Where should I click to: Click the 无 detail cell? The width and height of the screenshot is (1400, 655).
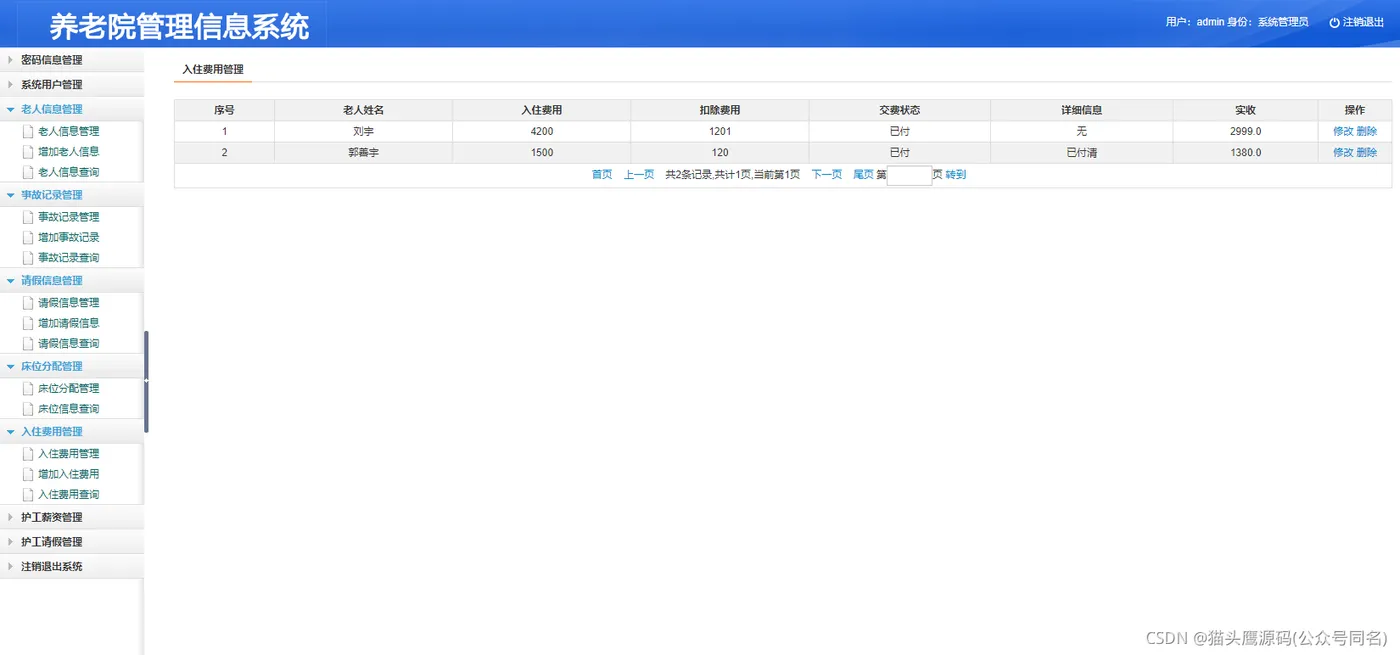[1082, 131]
